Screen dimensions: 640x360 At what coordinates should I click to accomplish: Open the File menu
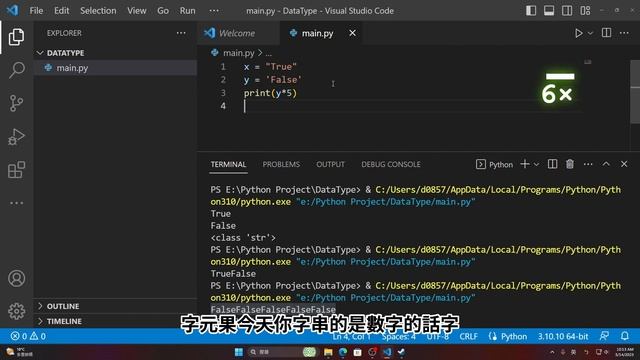pyautogui.click(x=36, y=11)
